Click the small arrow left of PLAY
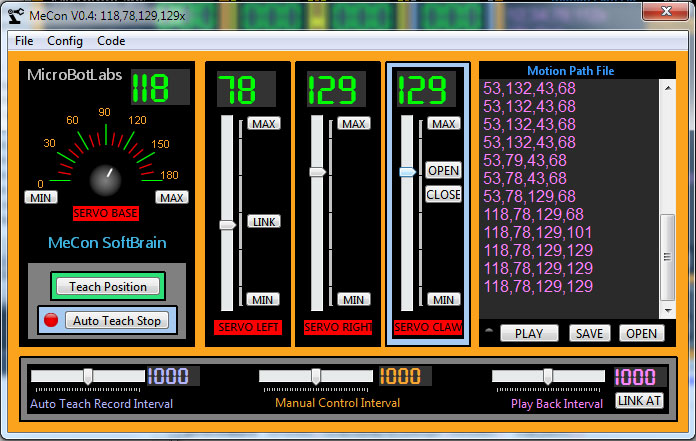 click(489, 331)
